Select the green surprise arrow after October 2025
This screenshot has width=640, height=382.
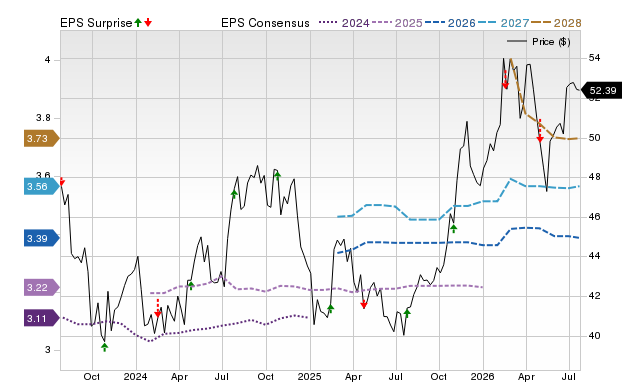pos(453,229)
